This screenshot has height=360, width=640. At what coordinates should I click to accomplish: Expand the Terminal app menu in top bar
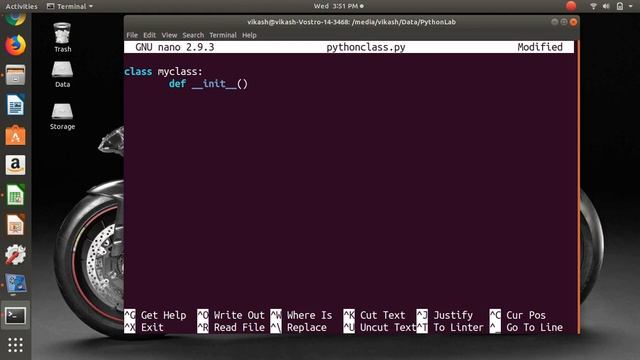coord(70,6)
